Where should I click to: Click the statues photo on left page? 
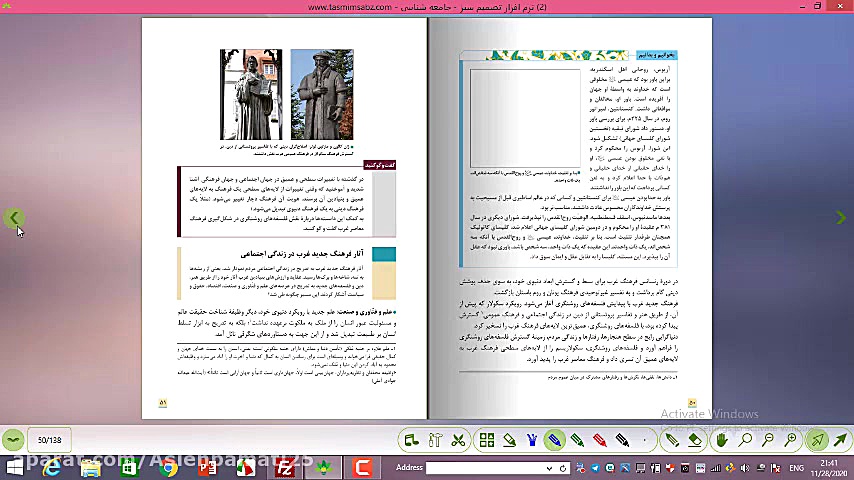tap(286, 94)
